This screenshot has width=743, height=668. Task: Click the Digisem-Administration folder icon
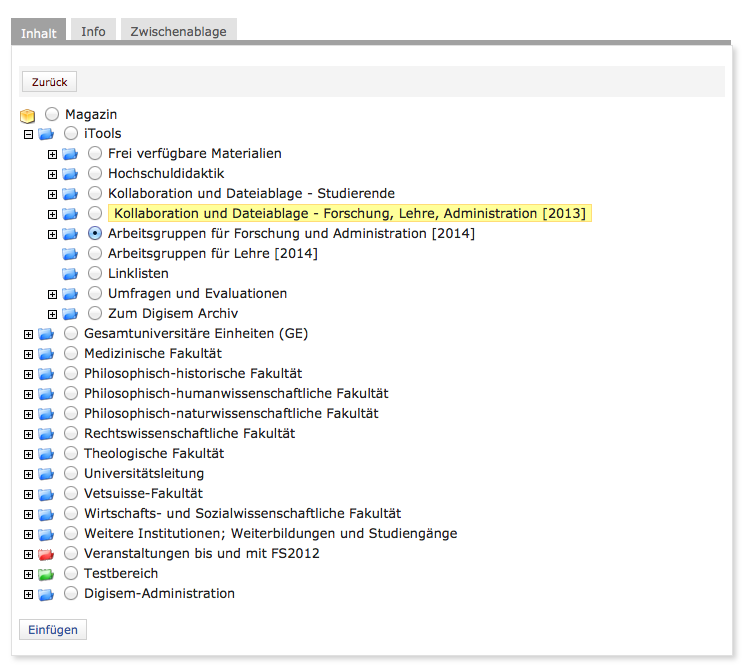click(x=46, y=594)
